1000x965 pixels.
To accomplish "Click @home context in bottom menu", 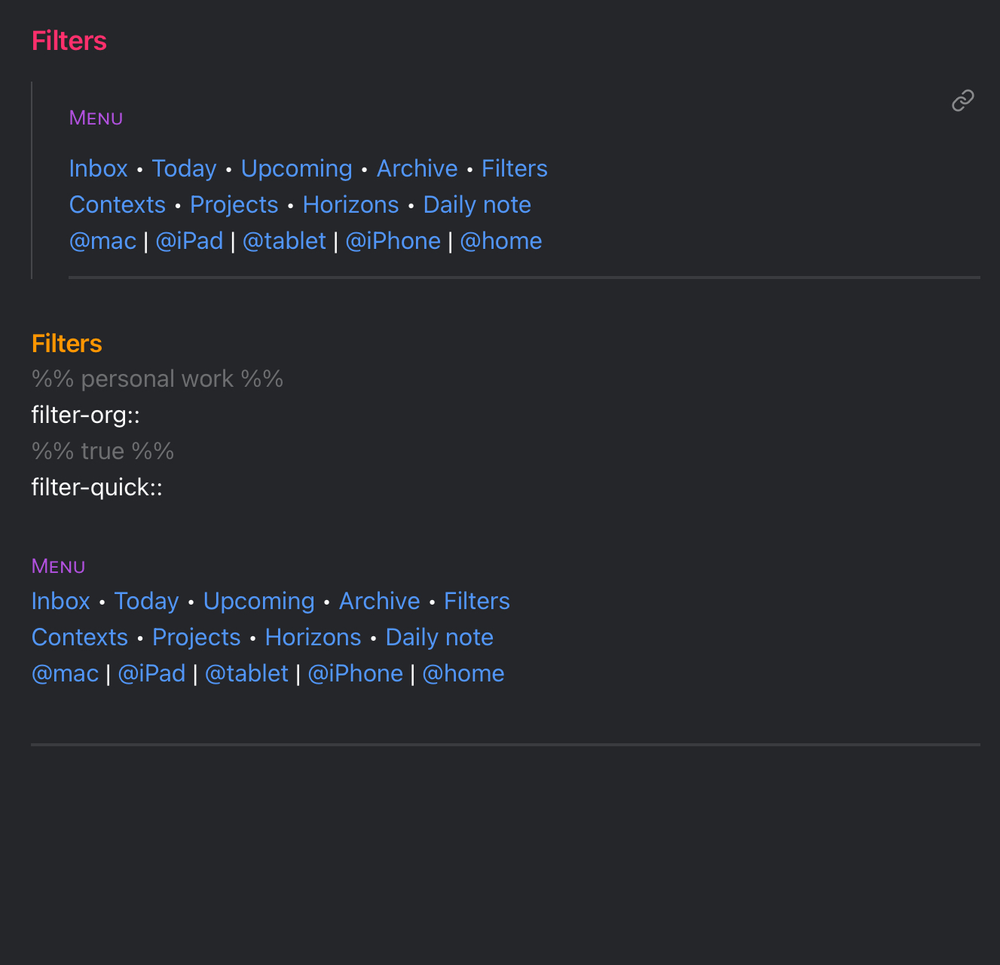I will tap(463, 674).
